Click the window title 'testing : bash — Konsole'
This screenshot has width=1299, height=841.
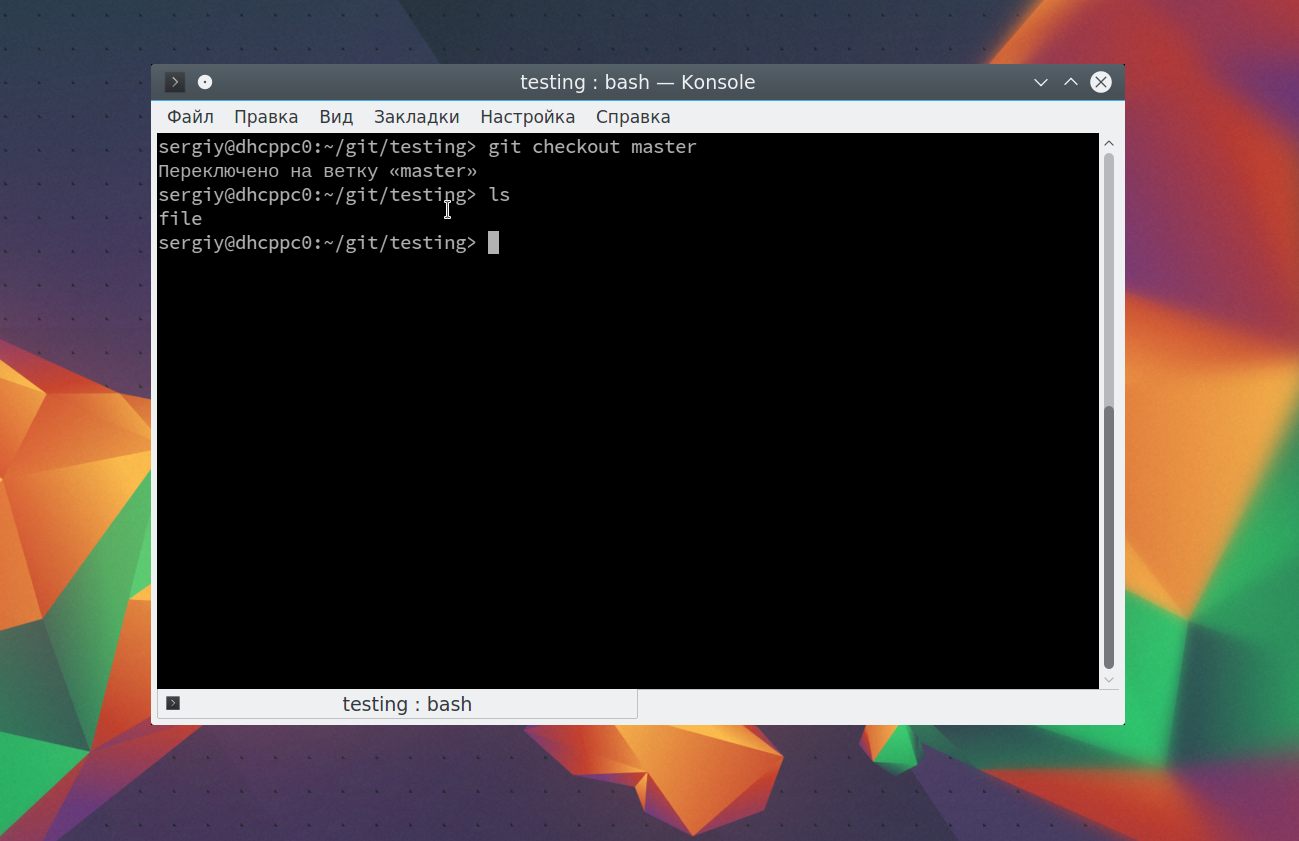(637, 82)
